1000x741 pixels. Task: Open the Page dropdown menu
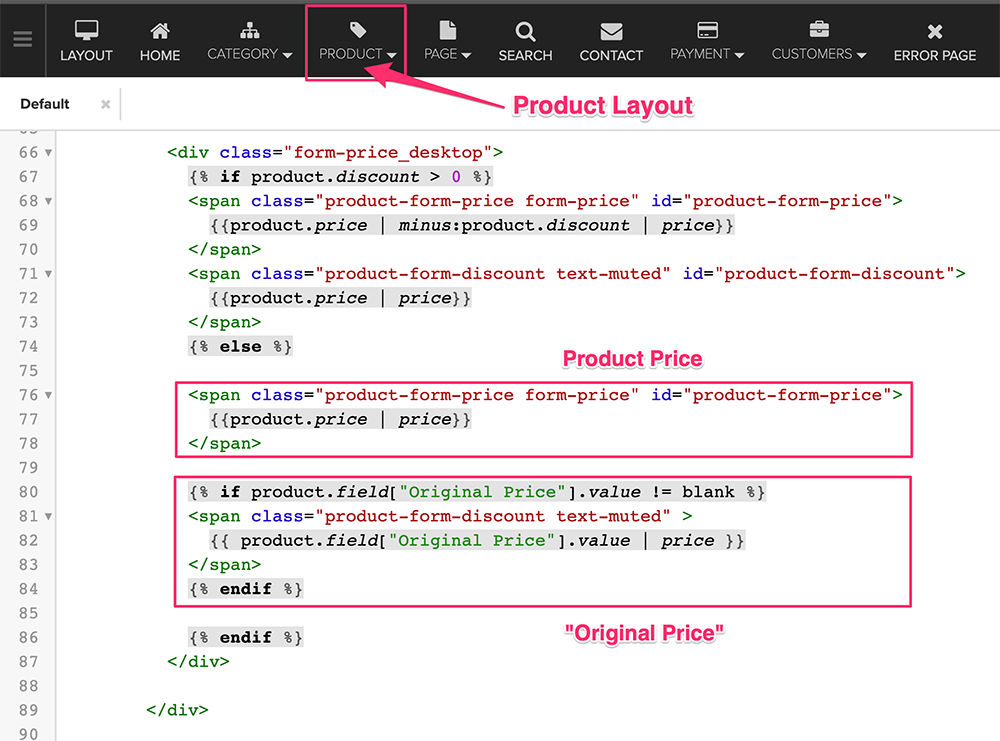447,54
